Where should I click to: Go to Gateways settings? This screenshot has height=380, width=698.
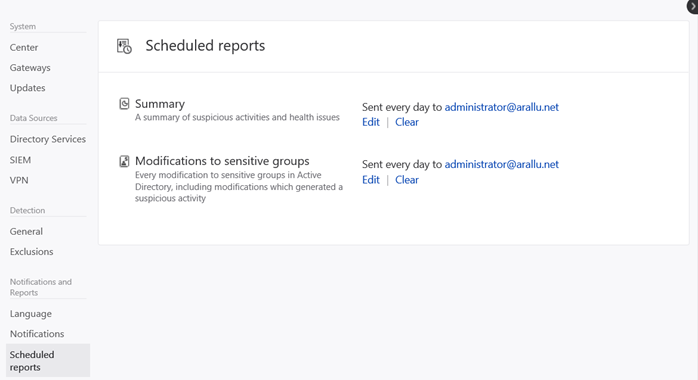(30, 68)
